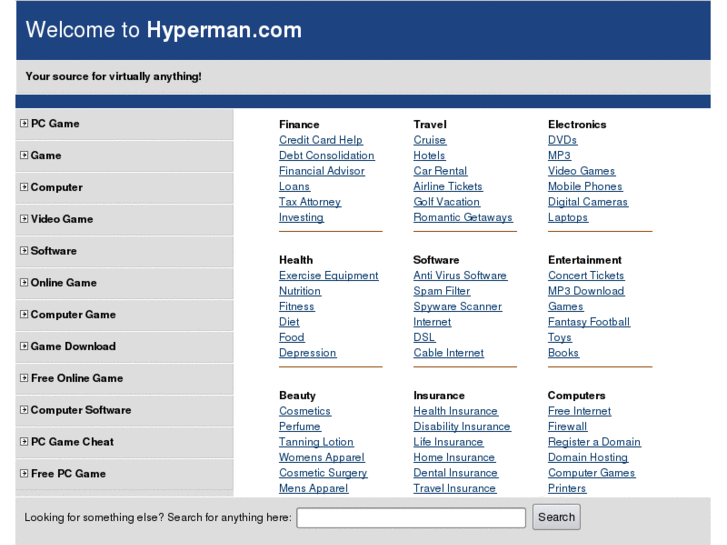Image resolution: width=727 pixels, height=545 pixels.
Task: Open Credit Card Help link
Action: click(321, 140)
